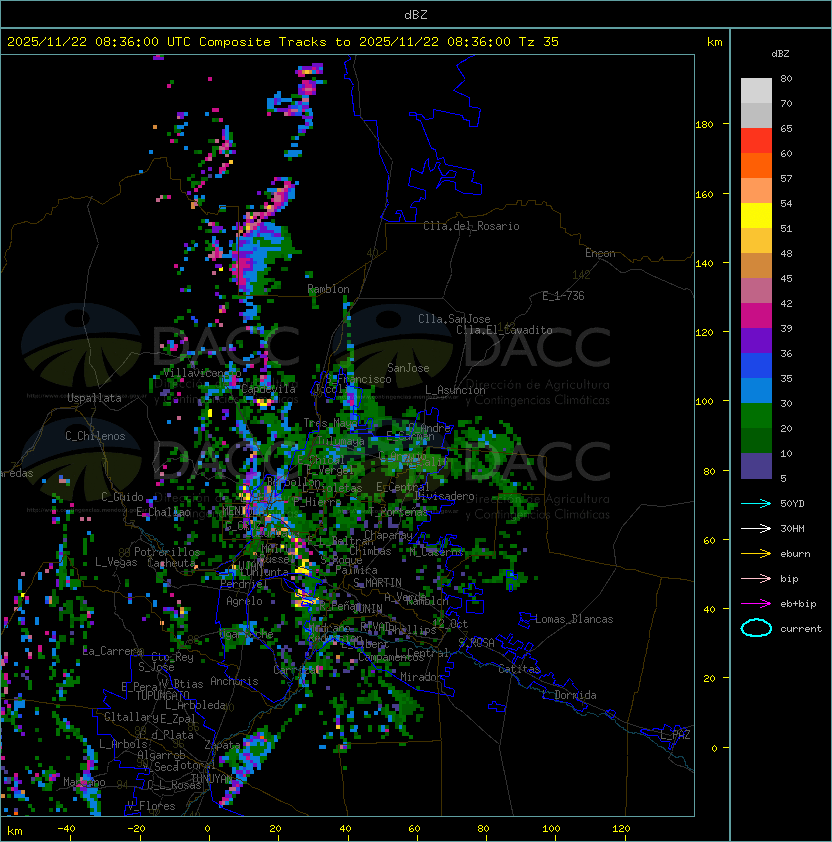This screenshot has width=832, height=842.
Task: Click the '120' tick on the horizontal axis
Action: tap(621, 829)
